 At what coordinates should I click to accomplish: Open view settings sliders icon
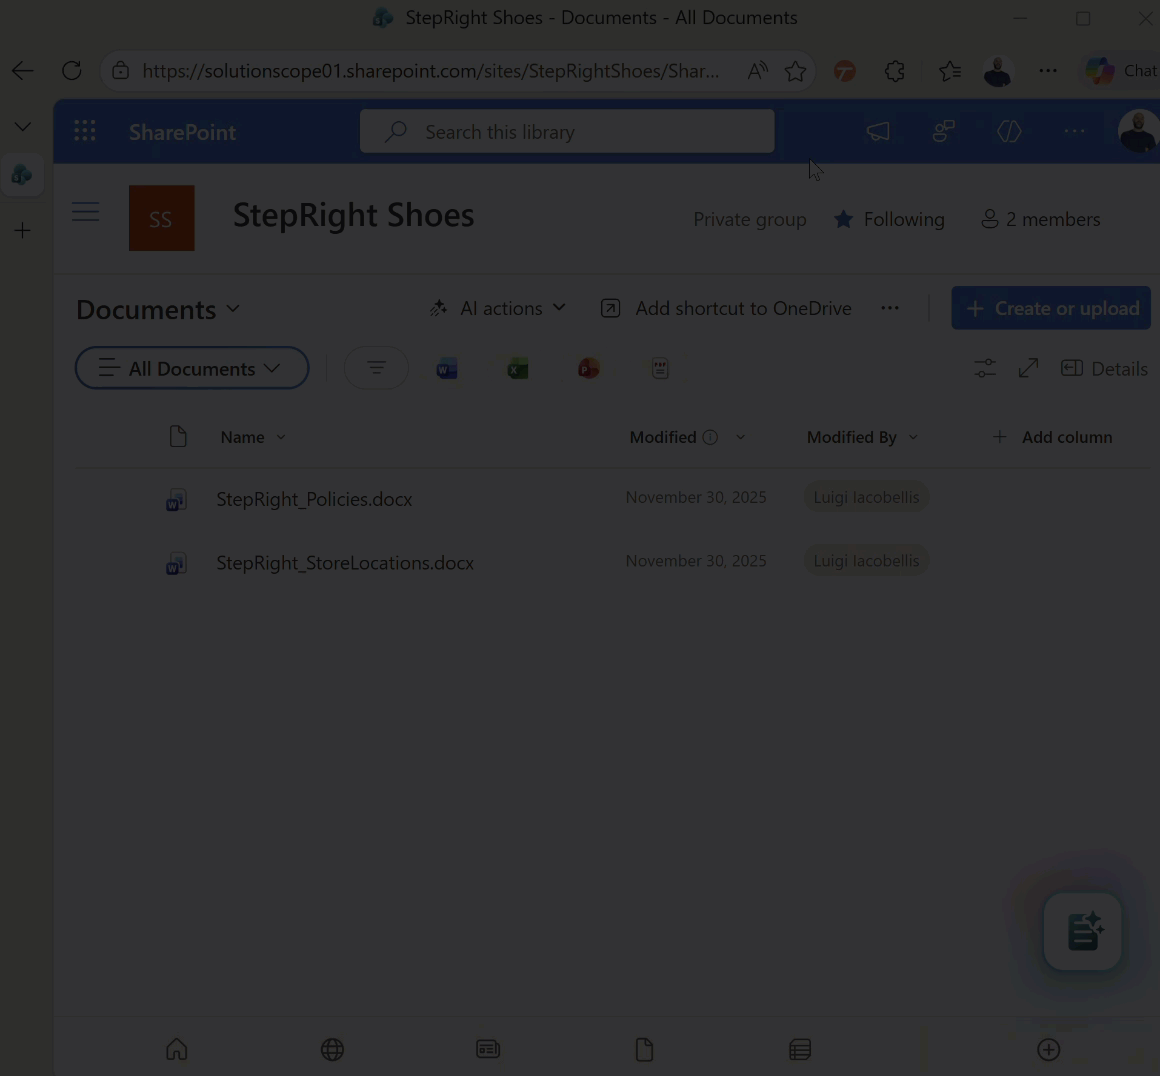pos(985,369)
